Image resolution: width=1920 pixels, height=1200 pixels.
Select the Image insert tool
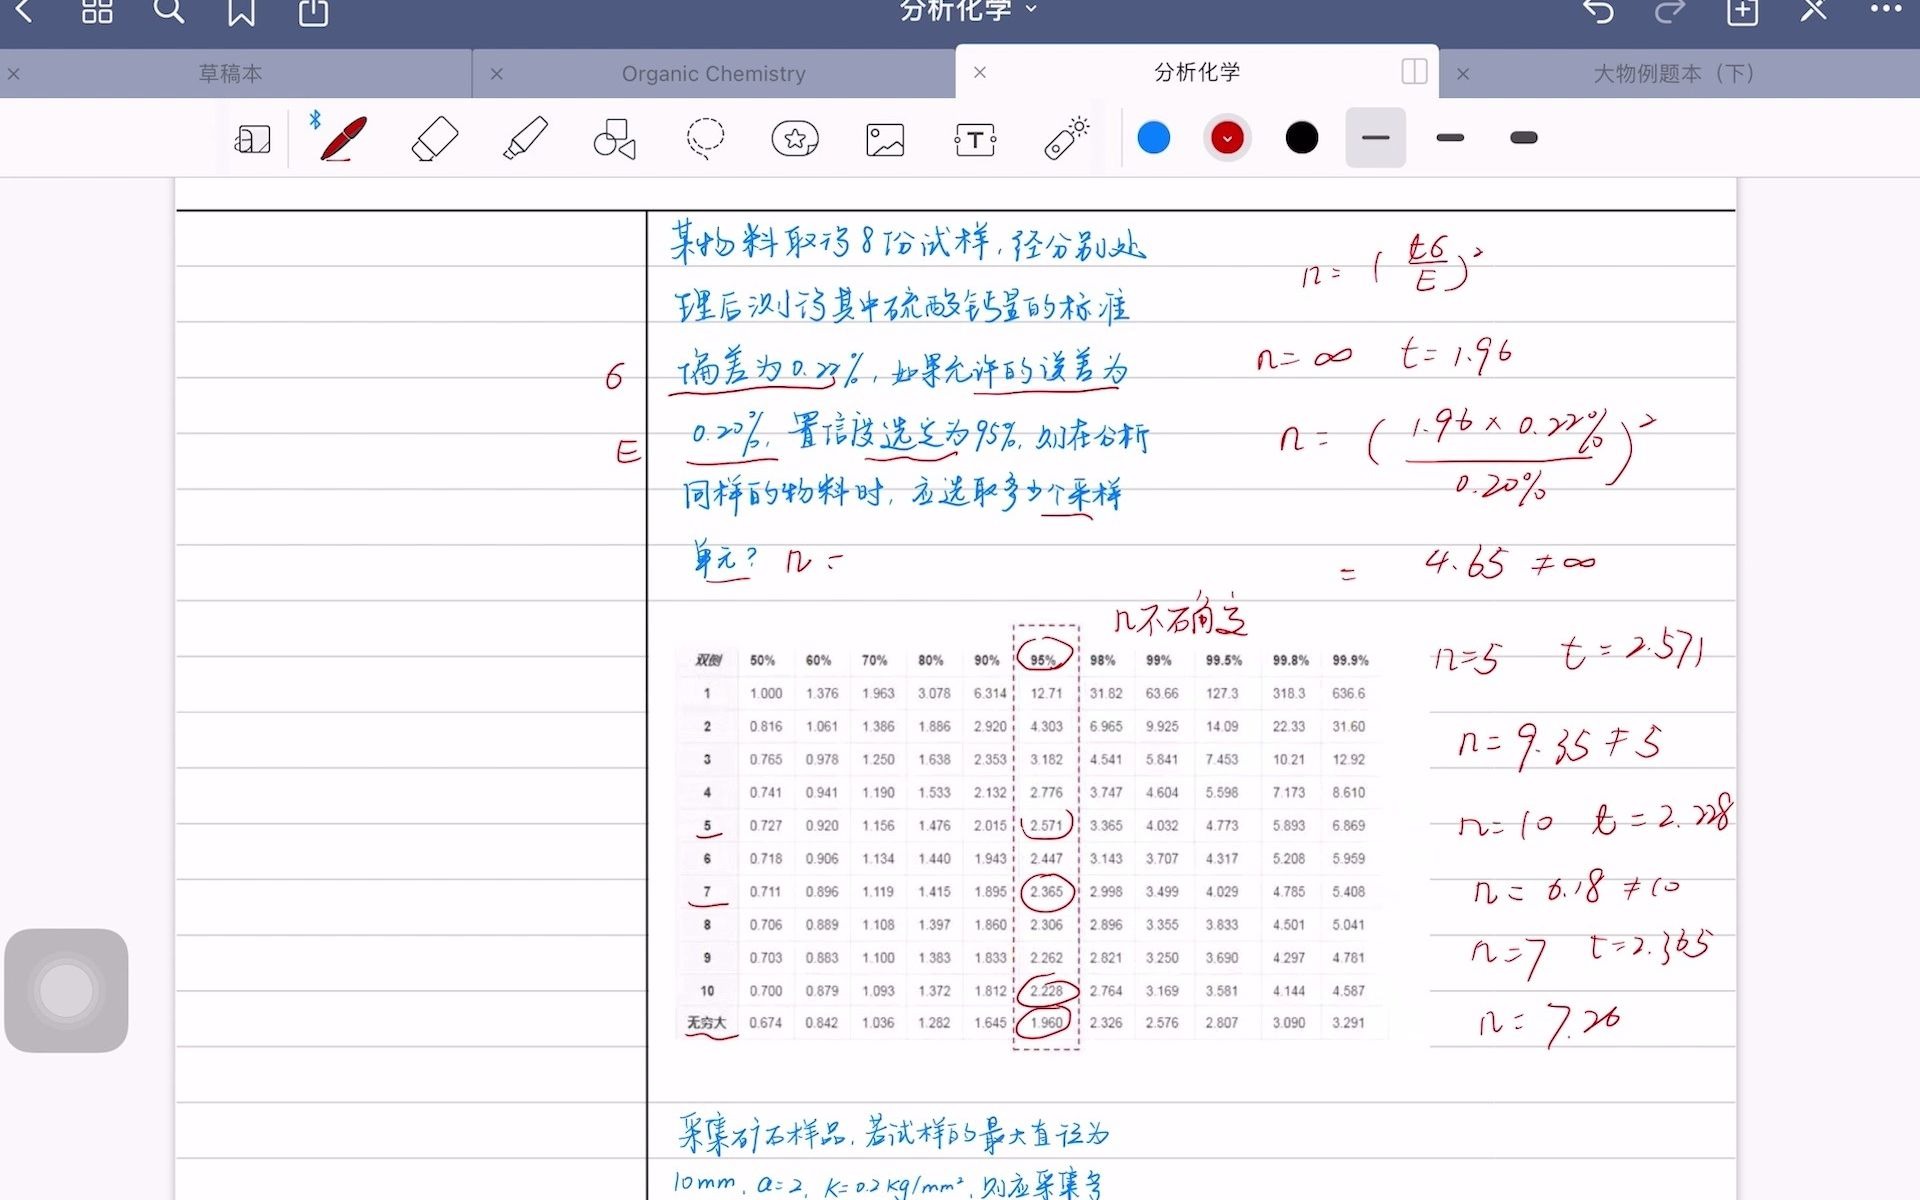[x=885, y=139]
